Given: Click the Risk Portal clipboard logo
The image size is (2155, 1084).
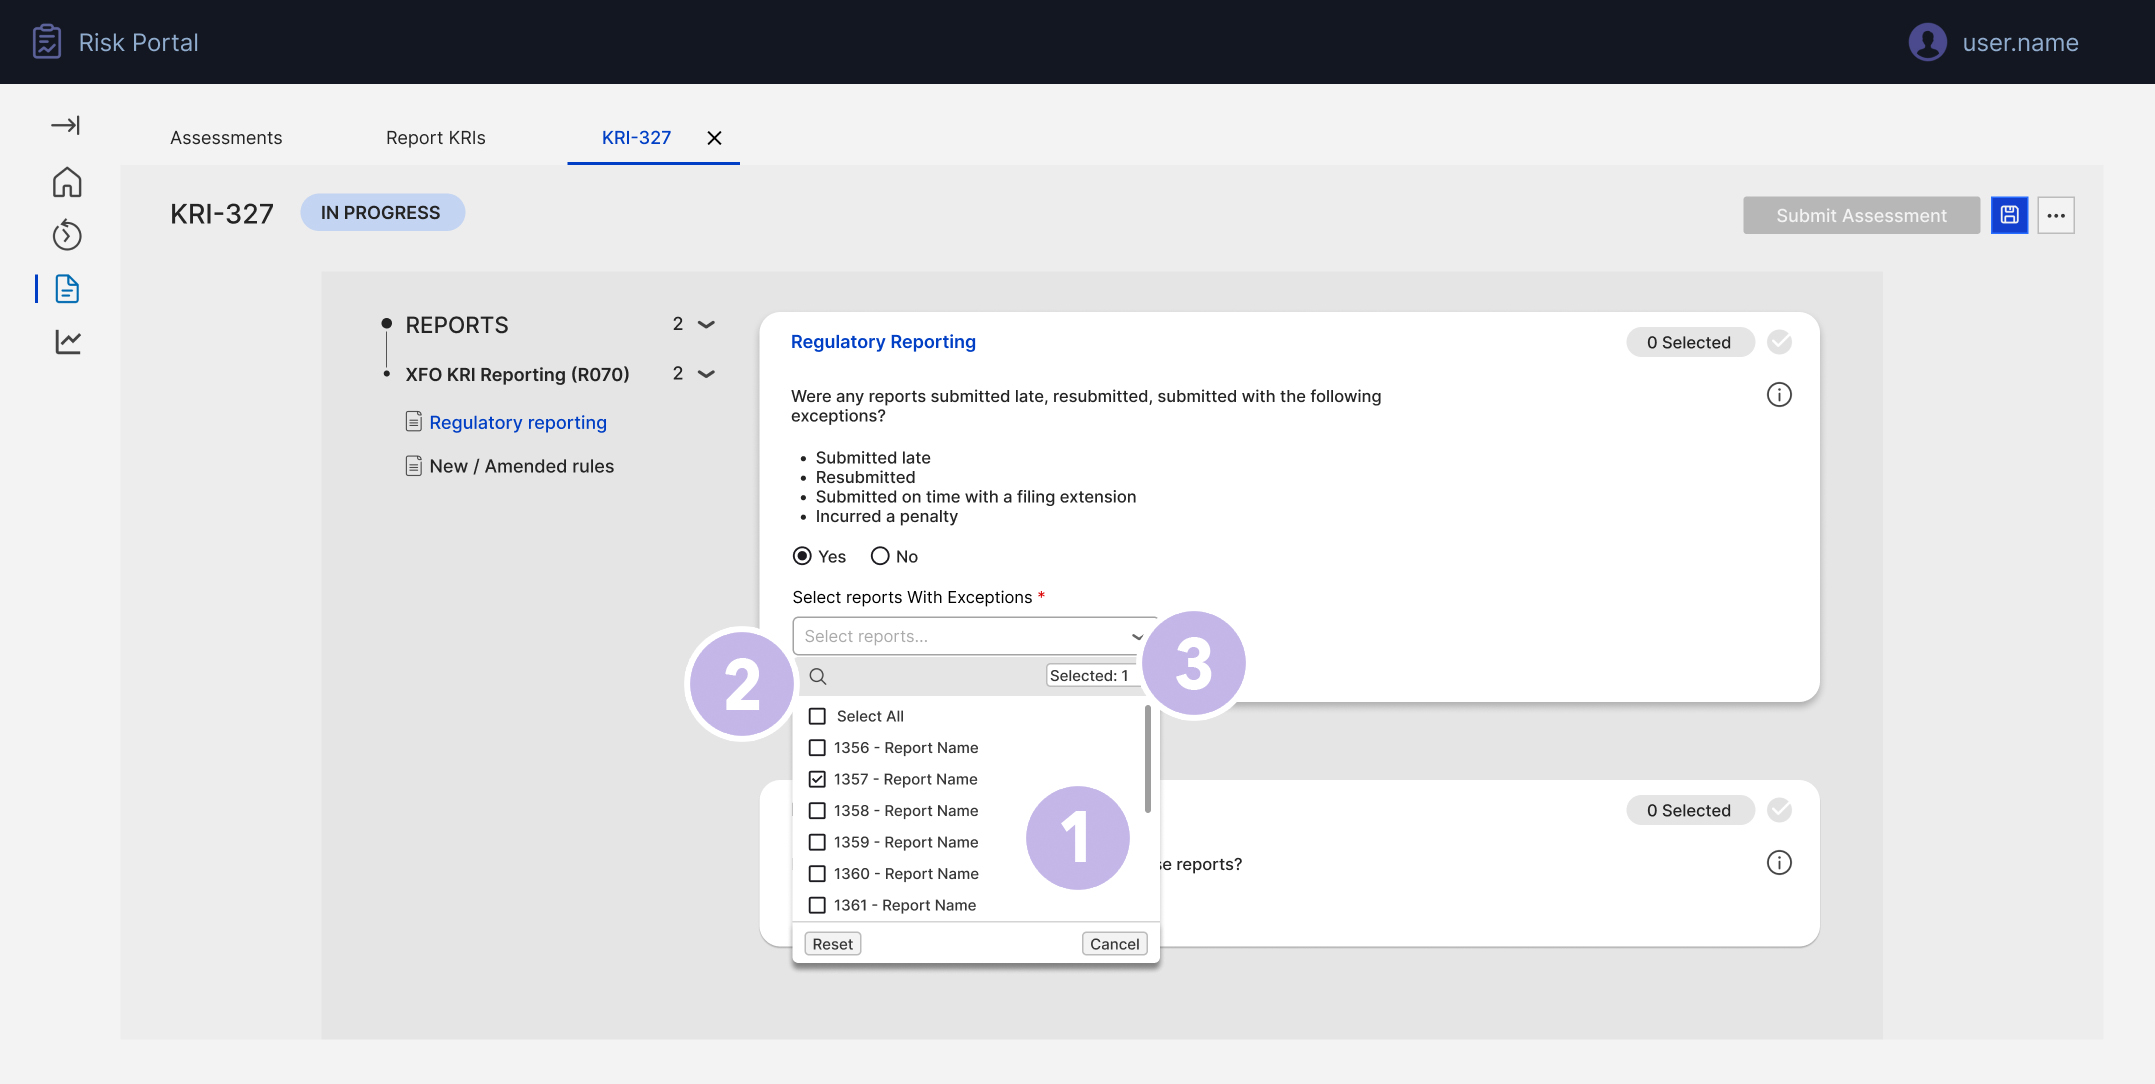Looking at the screenshot, I should [46, 42].
